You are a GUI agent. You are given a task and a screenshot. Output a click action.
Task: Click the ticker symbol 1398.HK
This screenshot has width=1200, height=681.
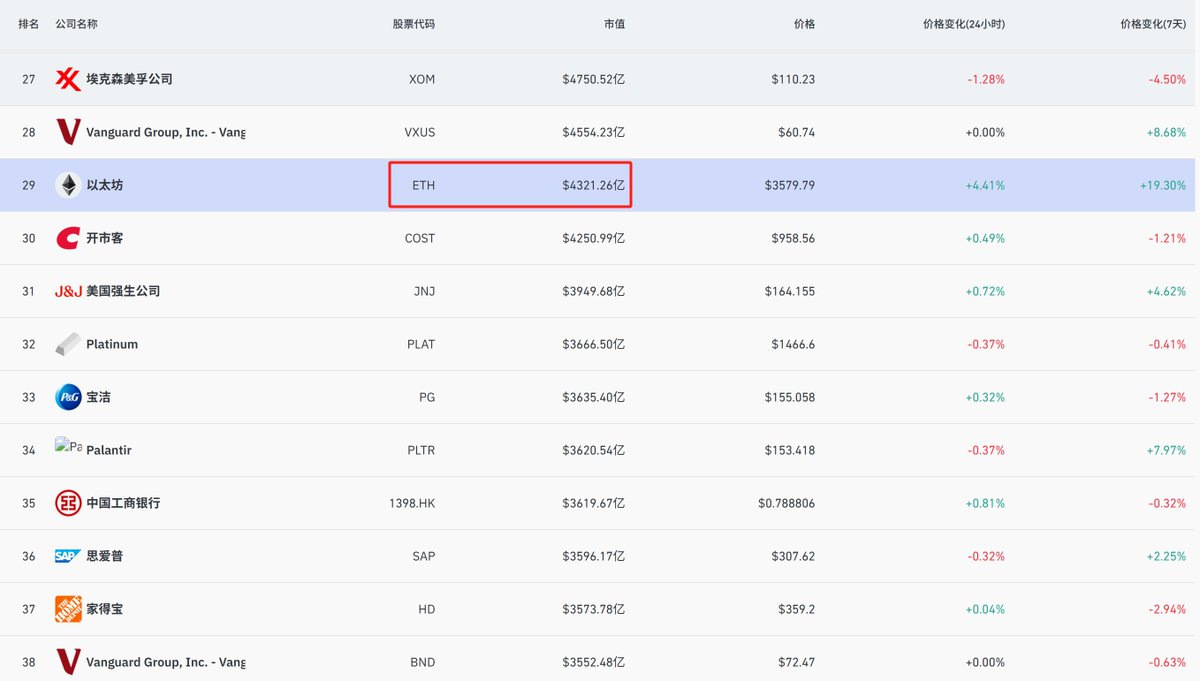click(x=412, y=503)
